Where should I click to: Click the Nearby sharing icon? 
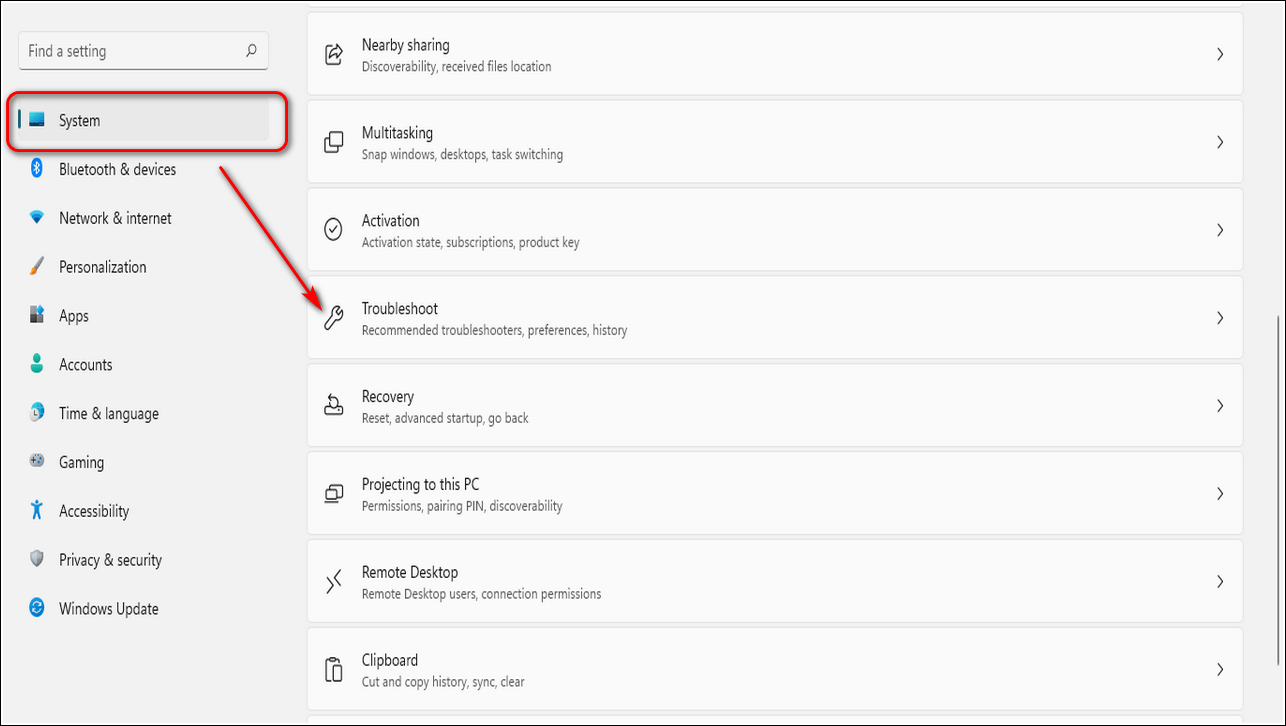334,54
